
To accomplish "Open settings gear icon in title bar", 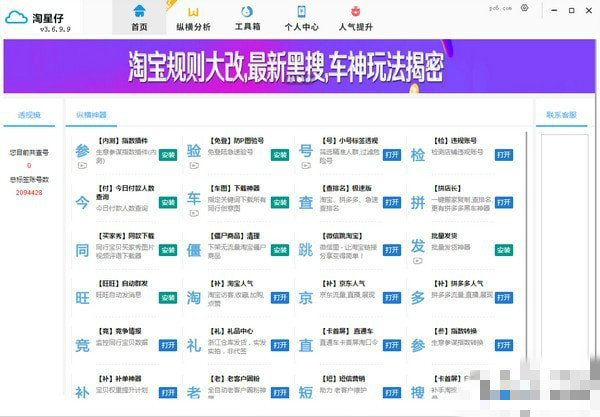I will [x=525, y=8].
